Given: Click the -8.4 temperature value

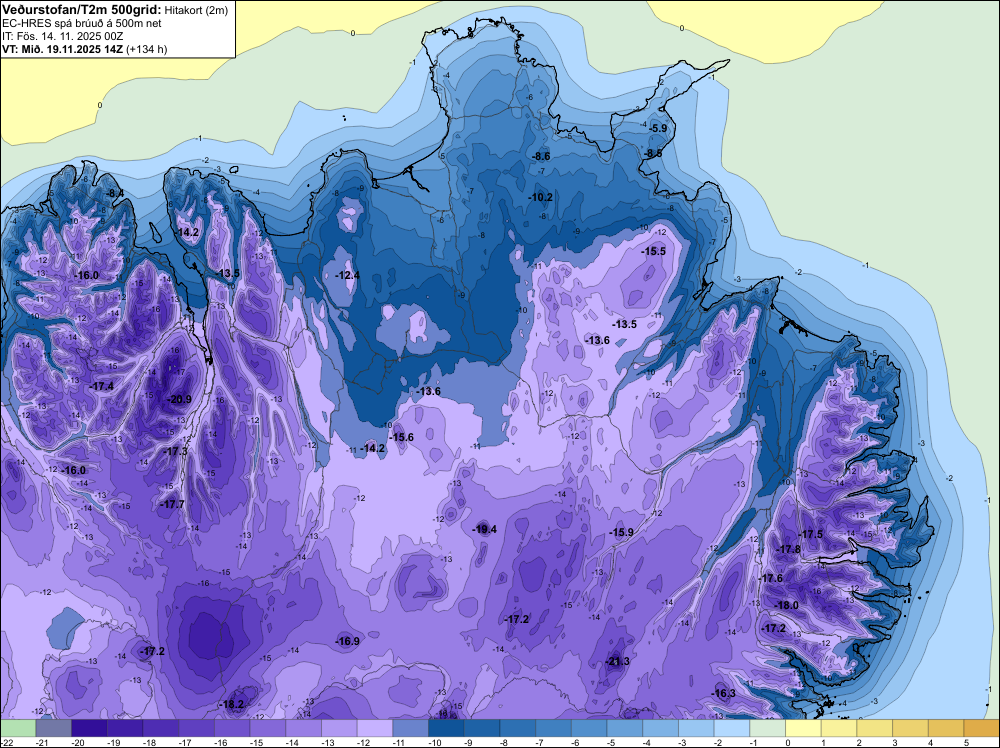Looking at the screenshot, I should (115, 193).
